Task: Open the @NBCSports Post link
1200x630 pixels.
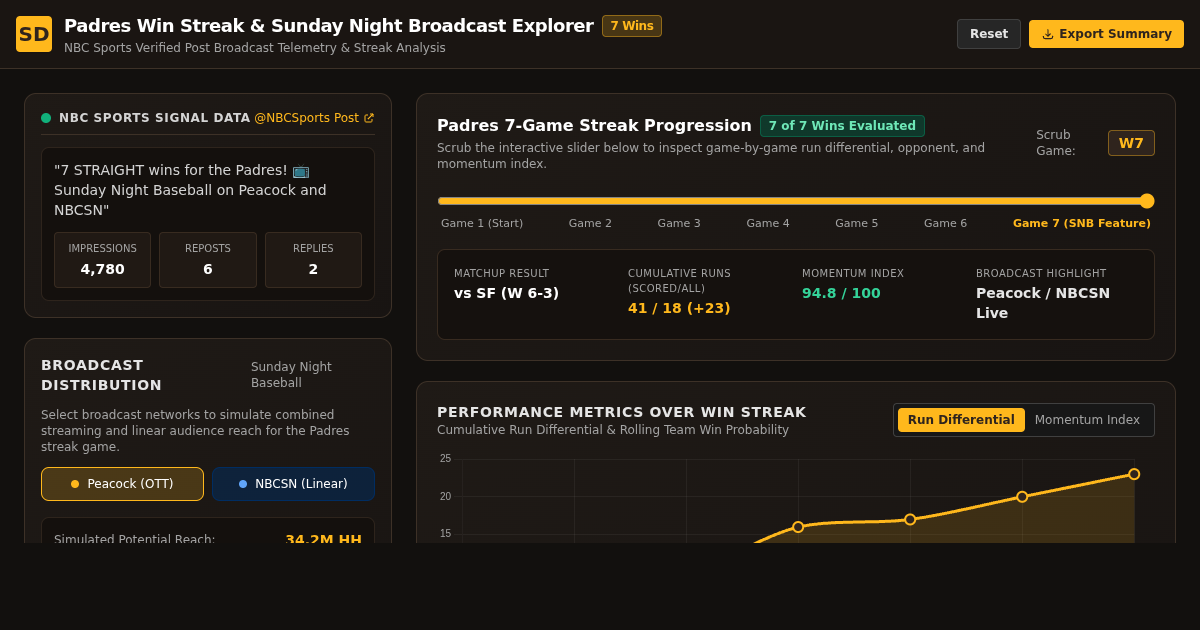Action: [314, 118]
